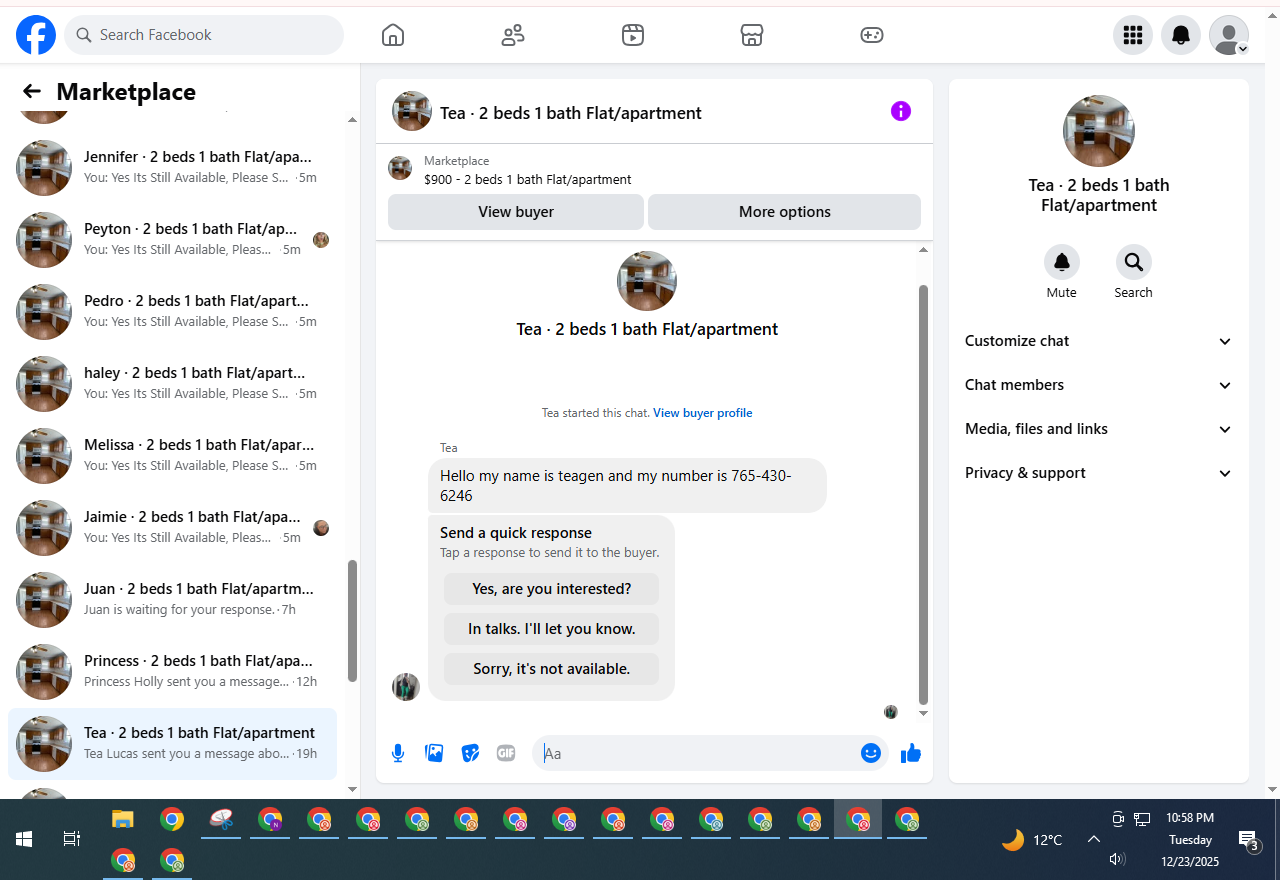Expand the Chat members section
1280x880 pixels.
pos(1099,385)
